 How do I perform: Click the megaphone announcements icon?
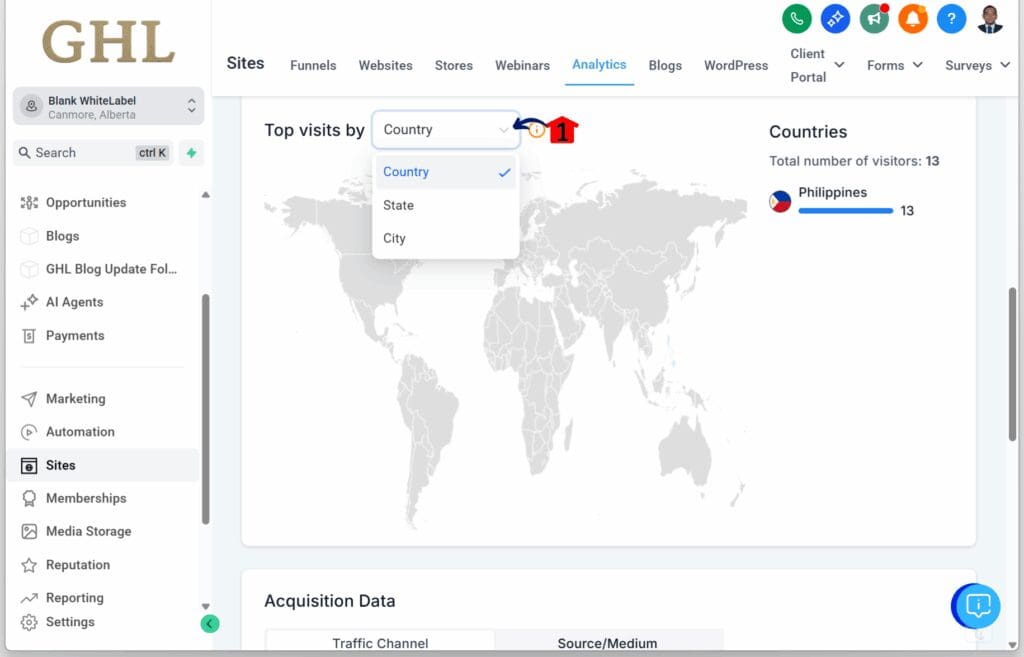874,18
